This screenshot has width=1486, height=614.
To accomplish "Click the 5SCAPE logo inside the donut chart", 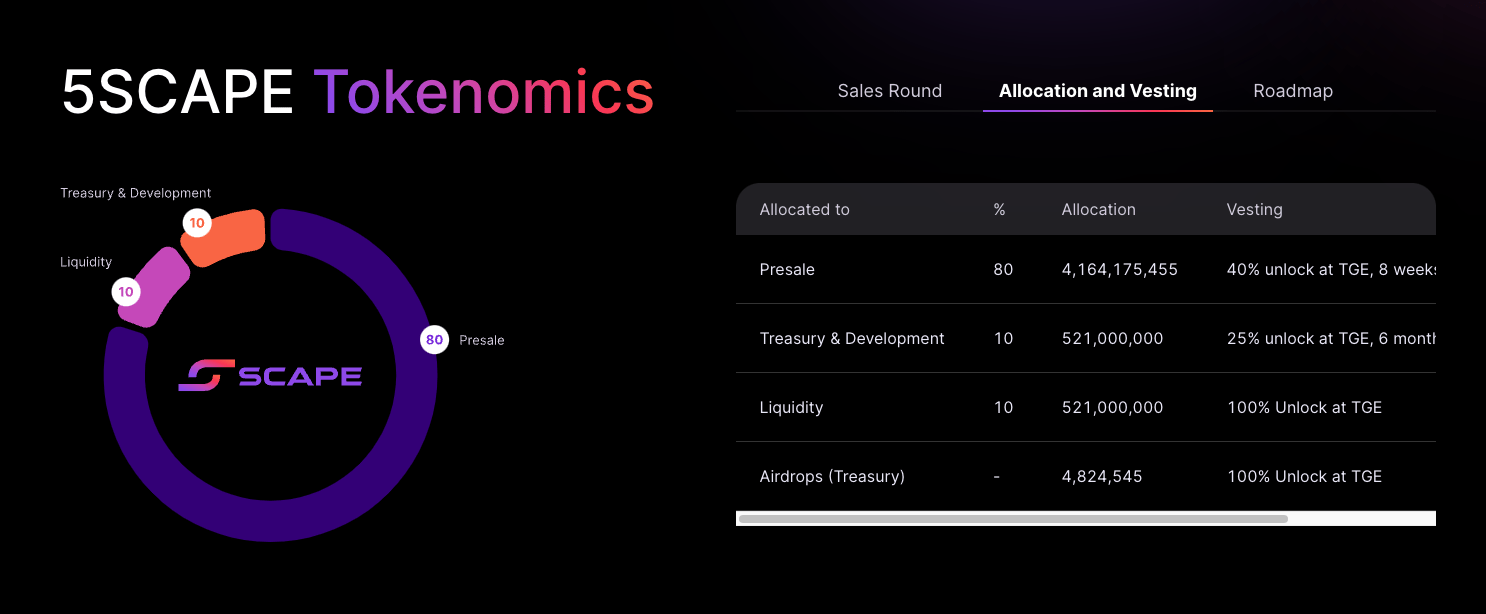I will tap(270, 376).
